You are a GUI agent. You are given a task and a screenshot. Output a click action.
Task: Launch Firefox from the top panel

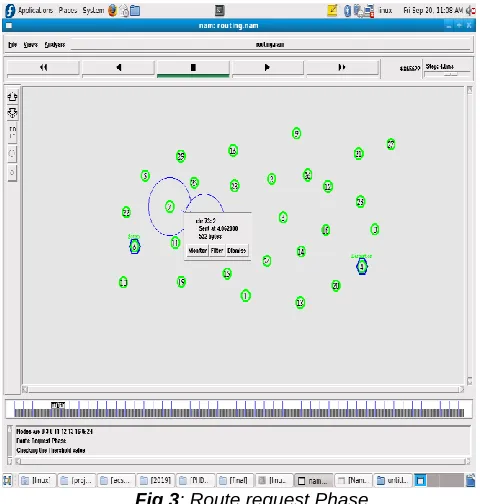[x=112, y=11]
